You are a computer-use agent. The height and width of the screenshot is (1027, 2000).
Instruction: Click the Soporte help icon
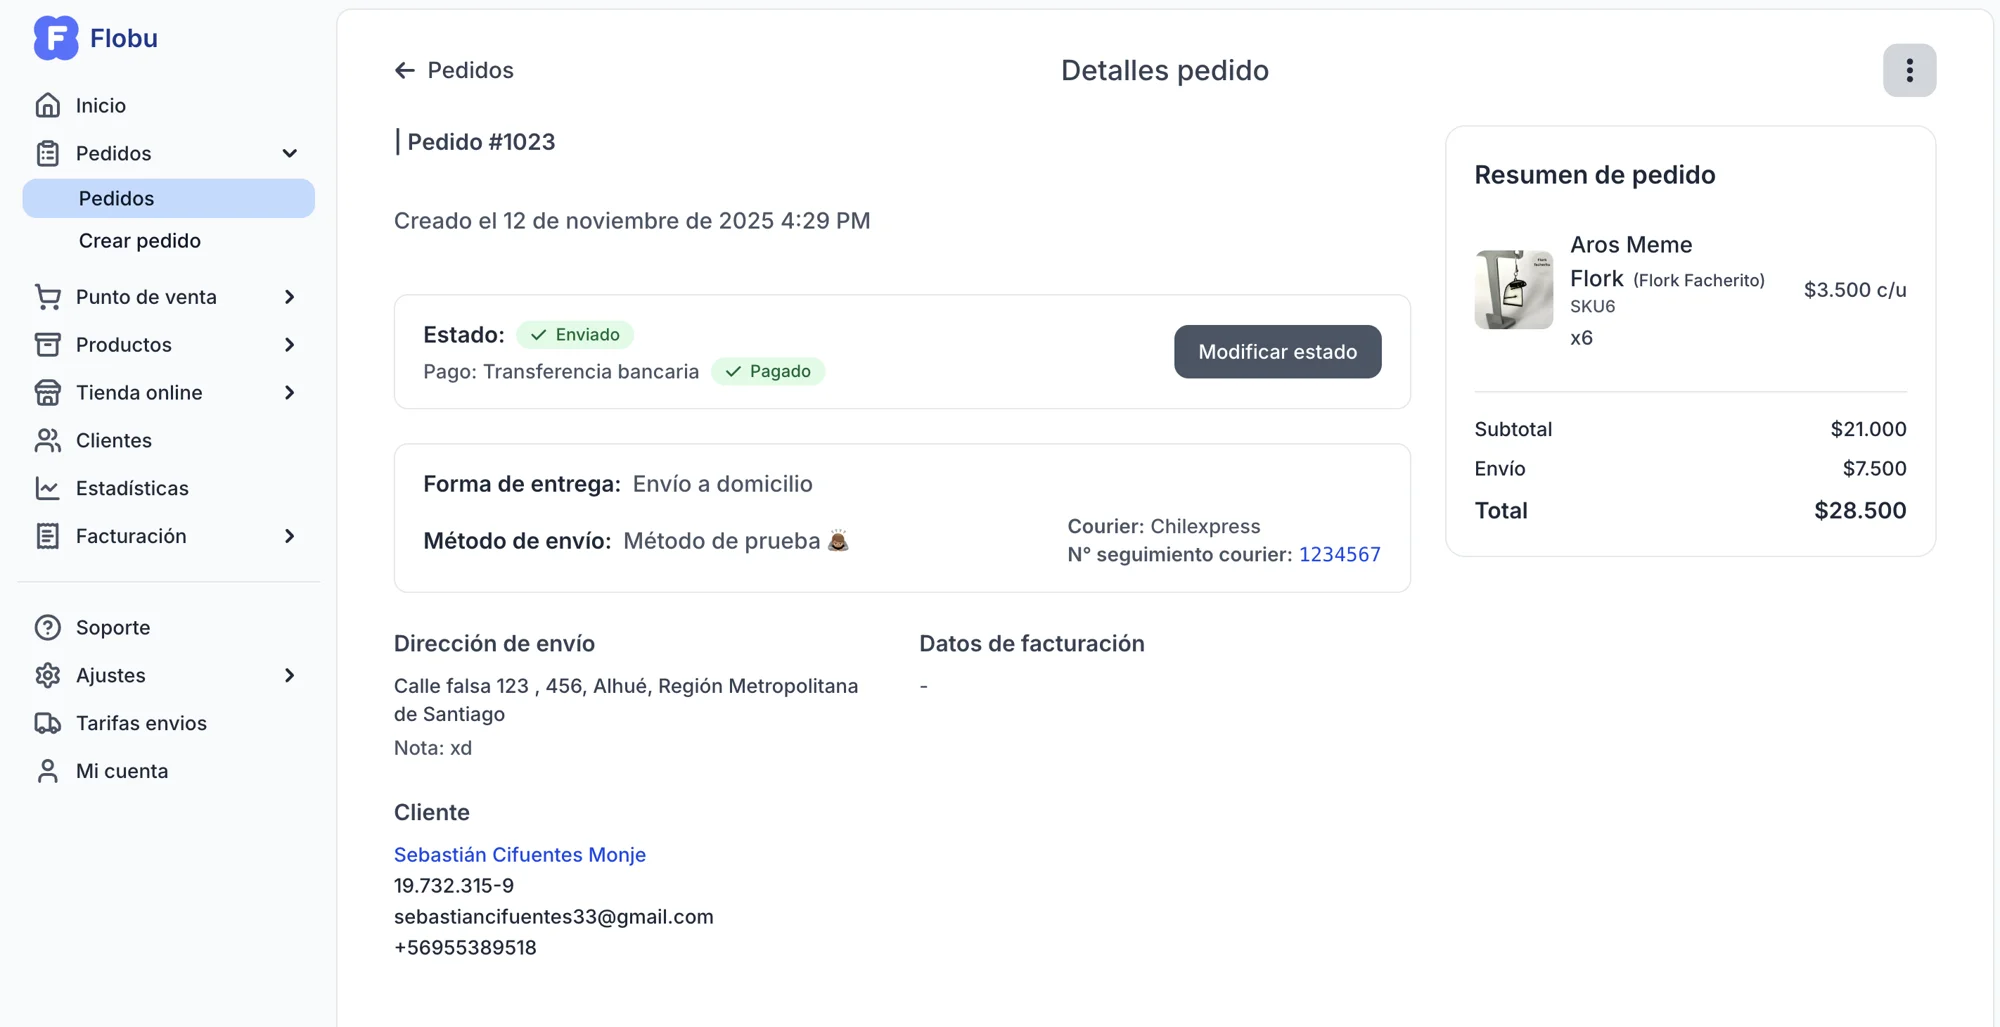click(x=47, y=627)
